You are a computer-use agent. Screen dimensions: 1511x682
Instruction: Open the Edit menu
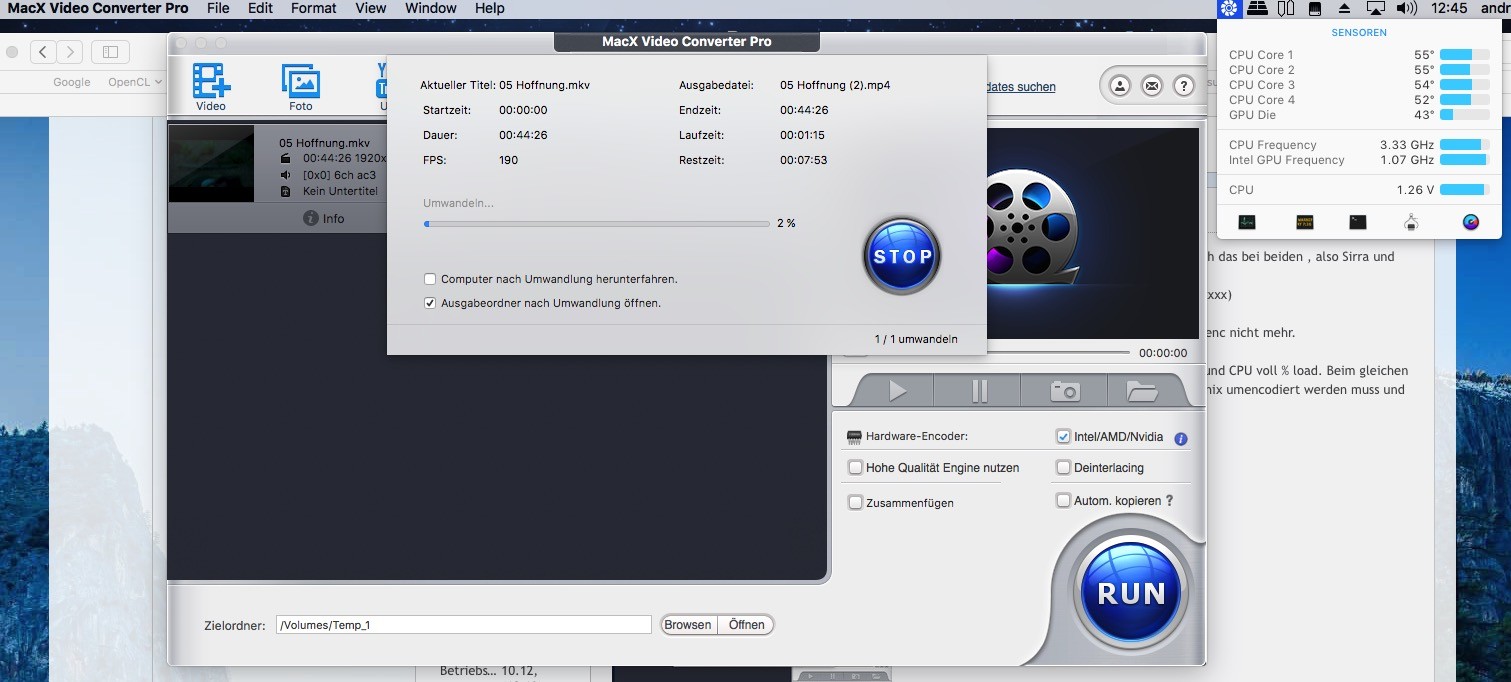click(260, 8)
